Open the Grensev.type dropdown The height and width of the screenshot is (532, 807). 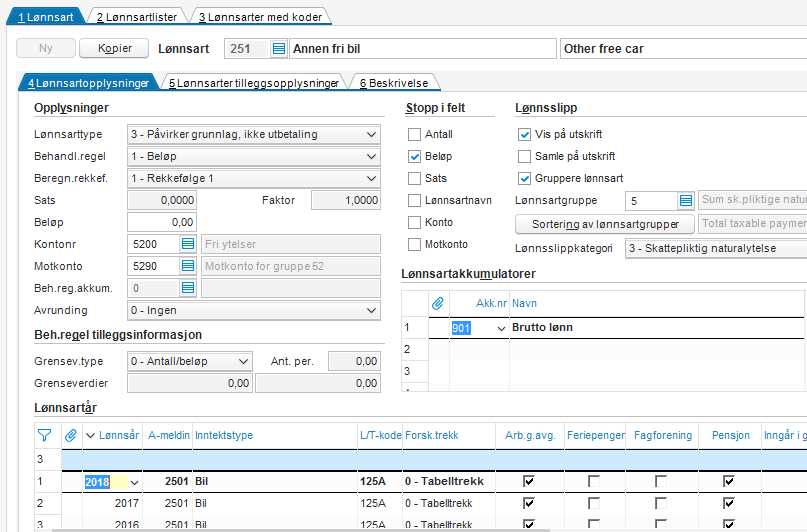tap(243, 361)
